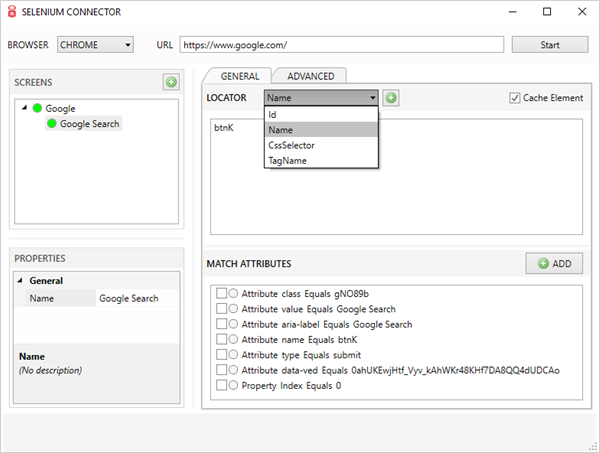Select radio for Attribute class gNO89b
The height and width of the screenshot is (453, 600).
[233, 293]
